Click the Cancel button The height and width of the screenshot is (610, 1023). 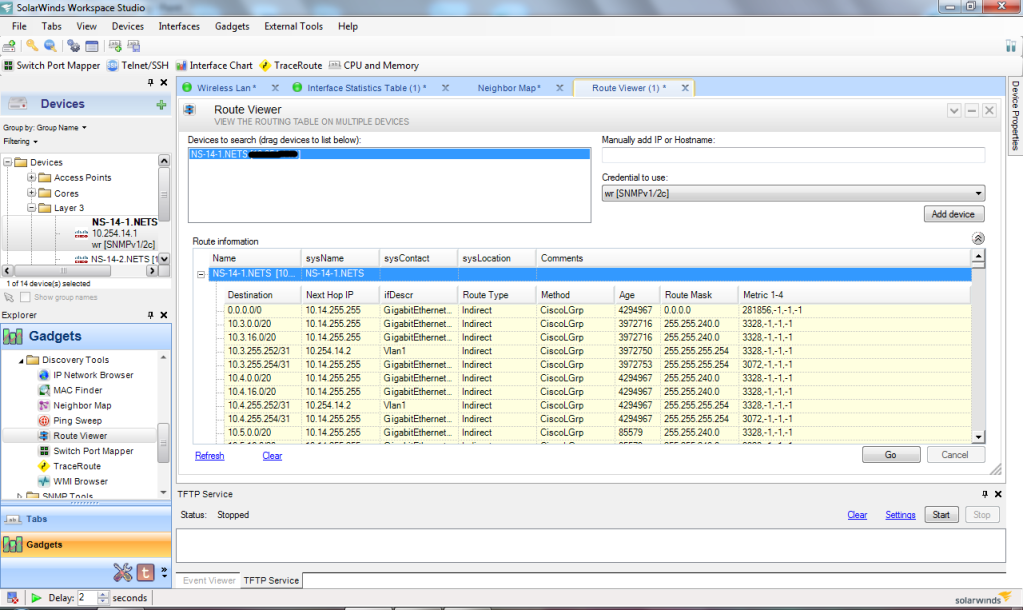(x=954, y=455)
